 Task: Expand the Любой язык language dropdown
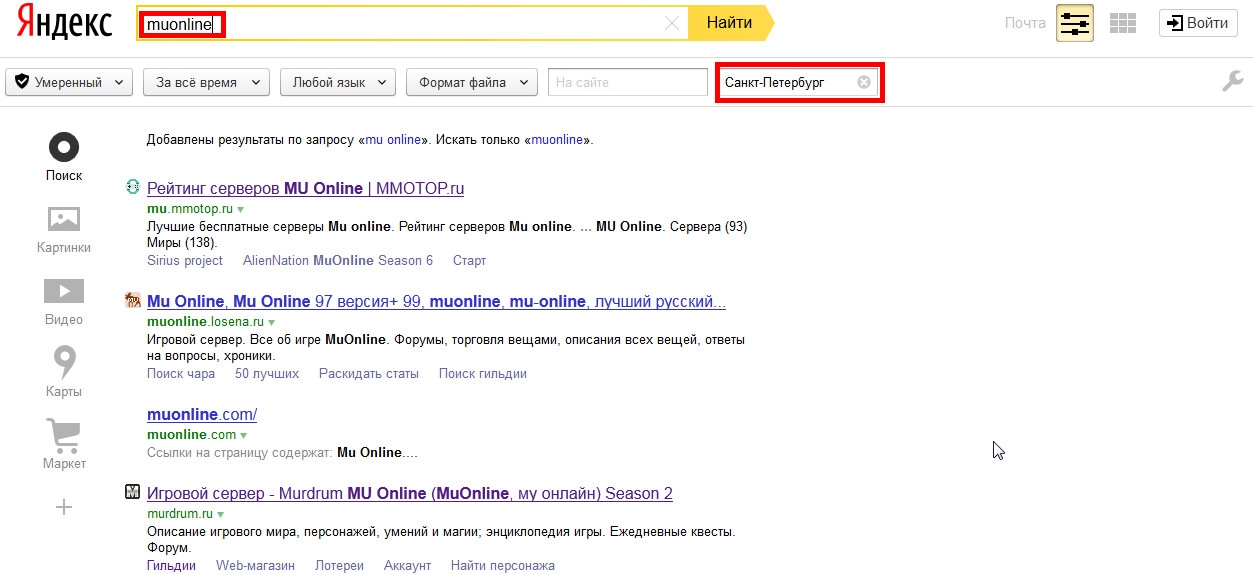338,82
